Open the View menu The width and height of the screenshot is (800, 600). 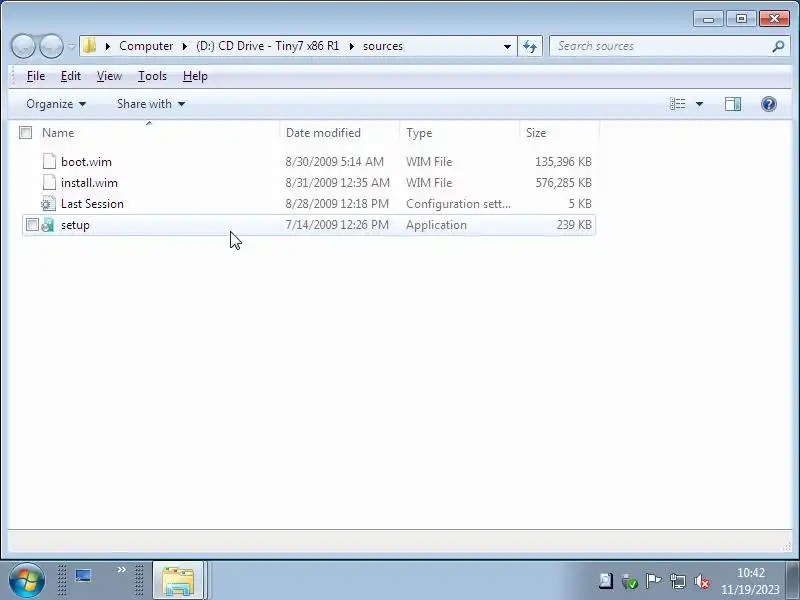[109, 76]
